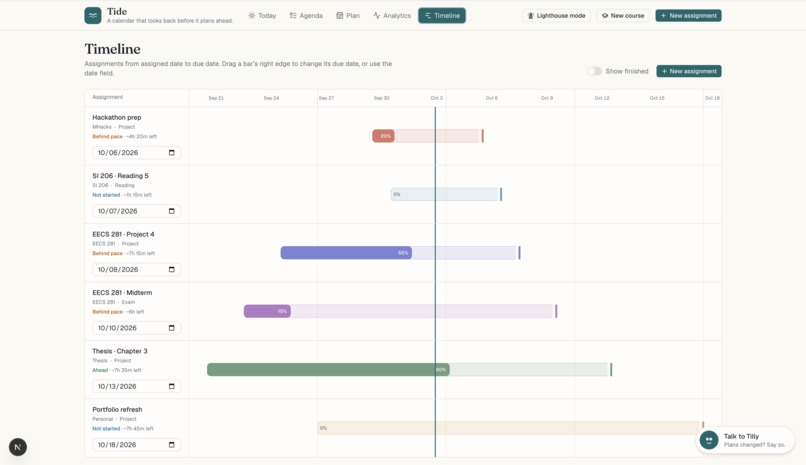Open the Plan tab
The image size is (806, 465).
(348, 15)
